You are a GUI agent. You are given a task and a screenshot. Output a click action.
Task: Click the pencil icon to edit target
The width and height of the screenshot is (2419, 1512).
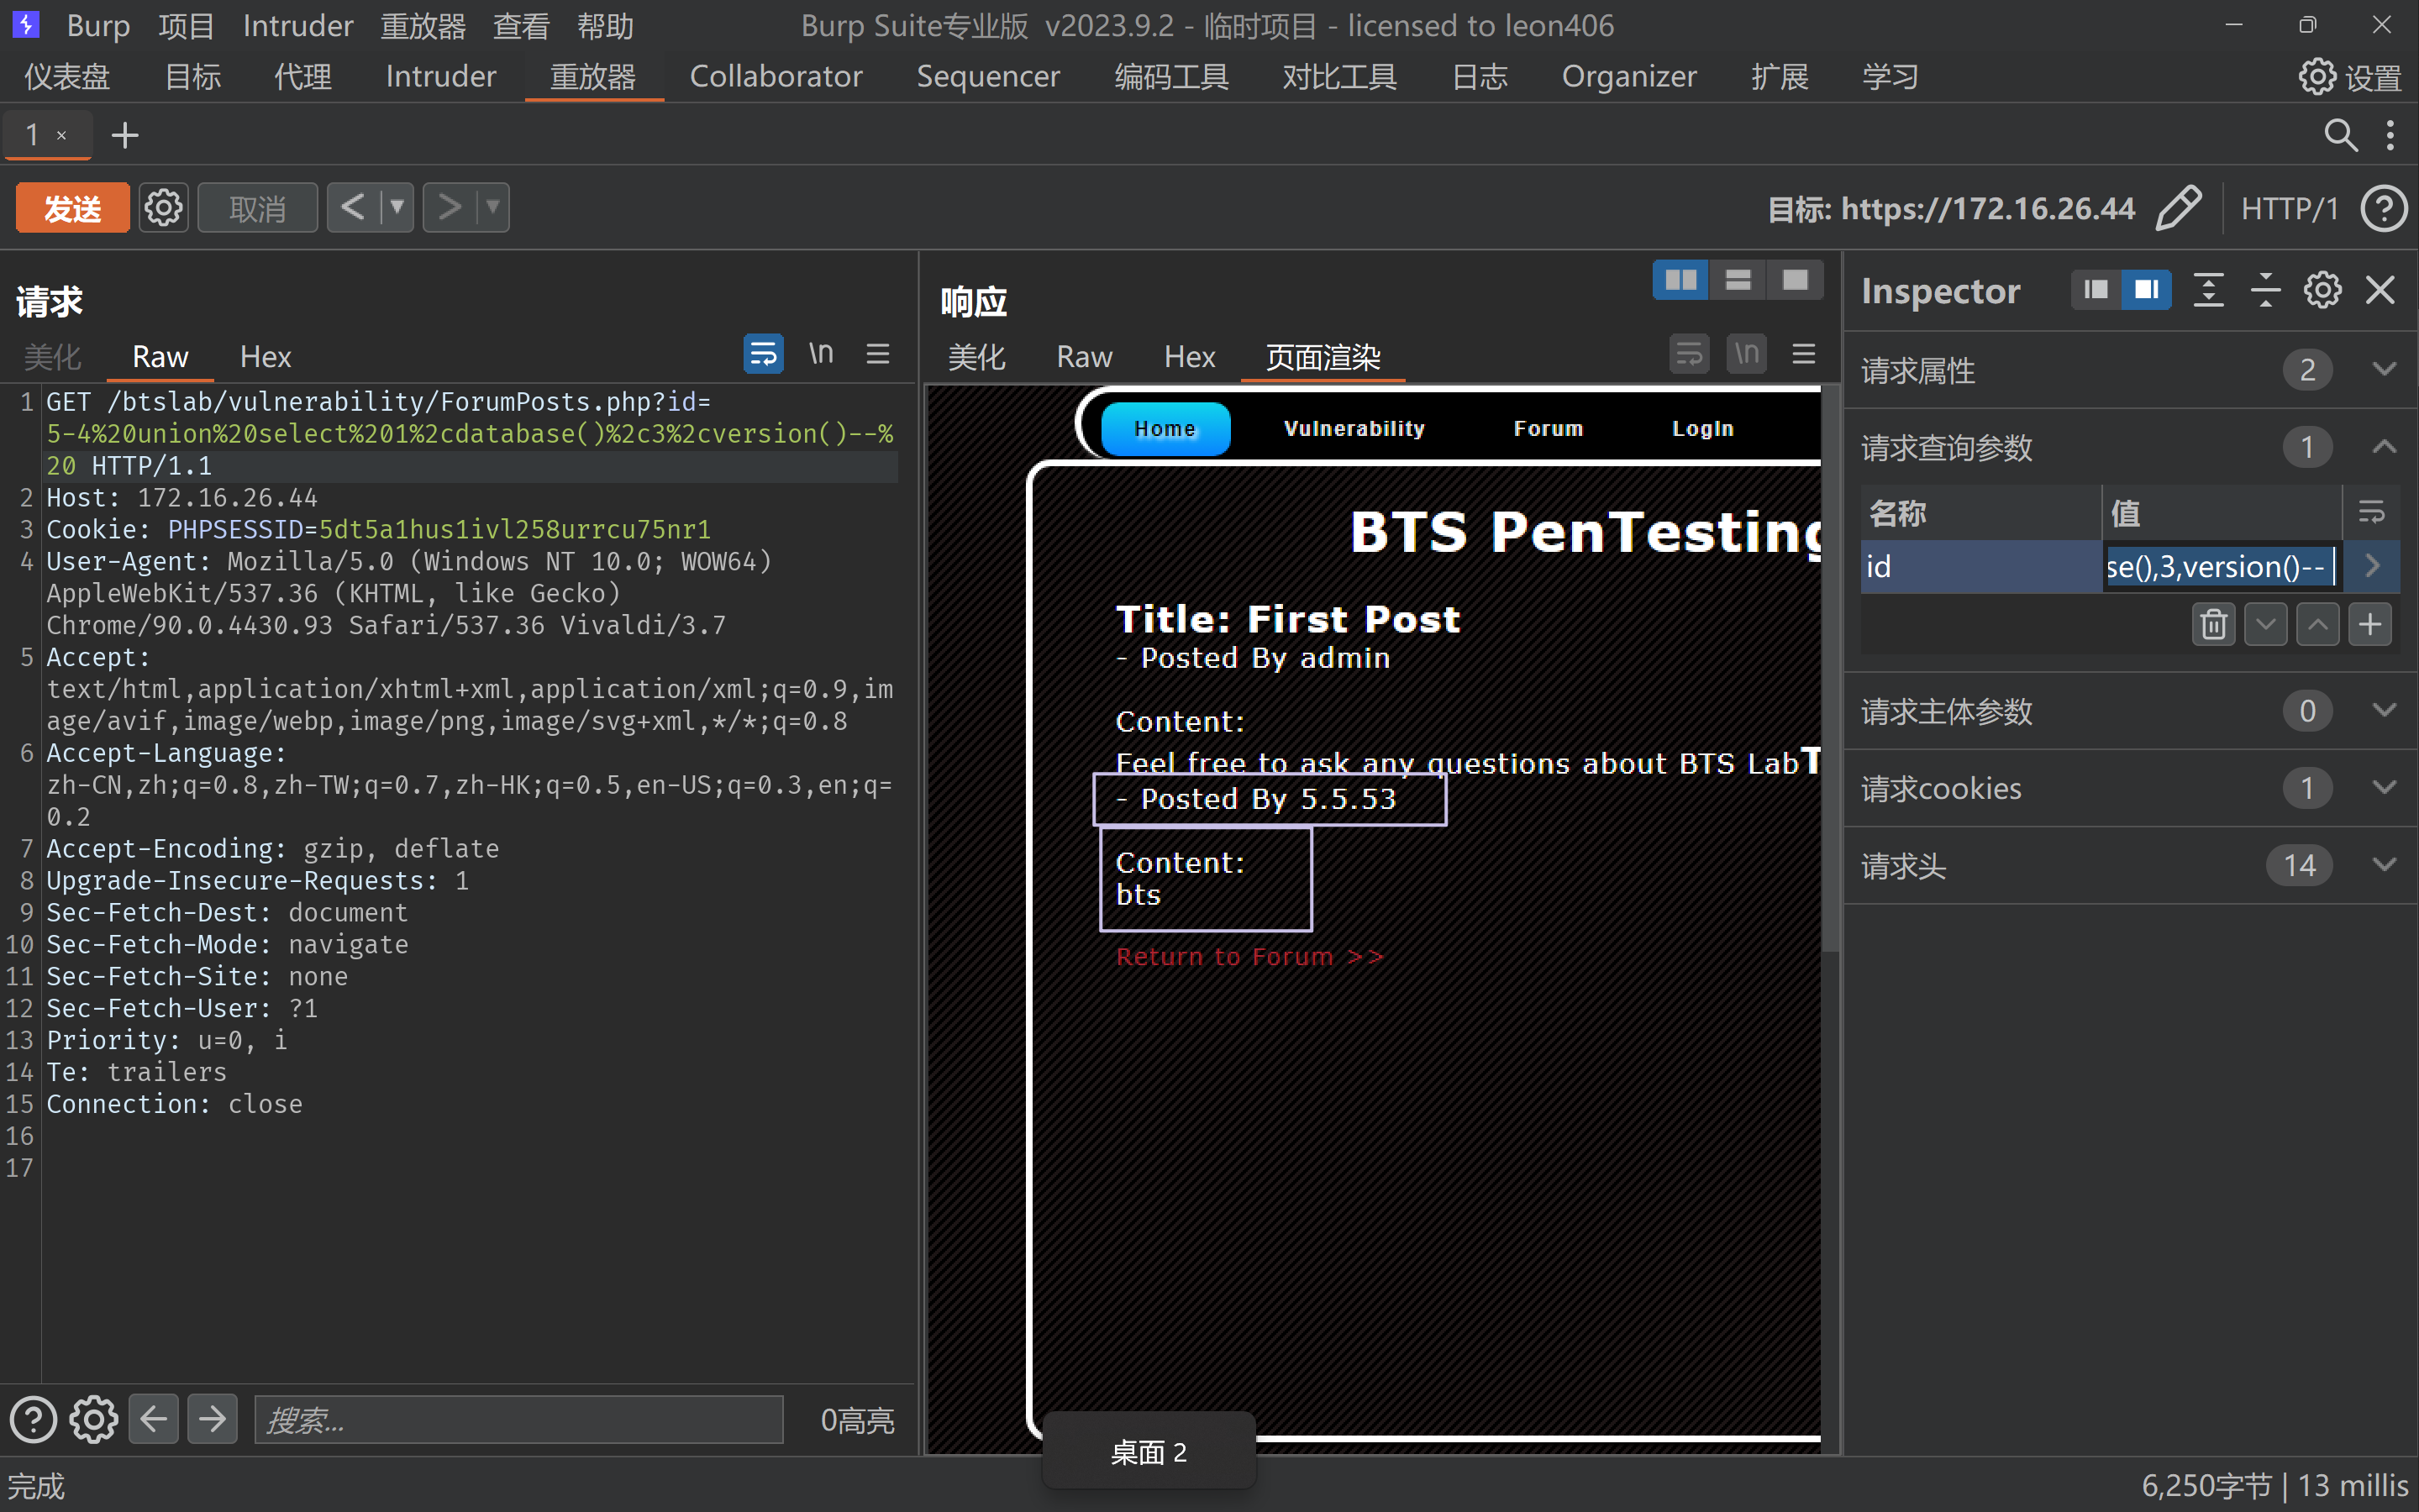[x=2177, y=208]
